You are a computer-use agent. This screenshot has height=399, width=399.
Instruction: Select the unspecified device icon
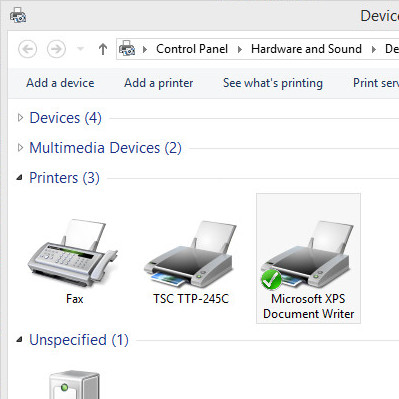(74, 384)
